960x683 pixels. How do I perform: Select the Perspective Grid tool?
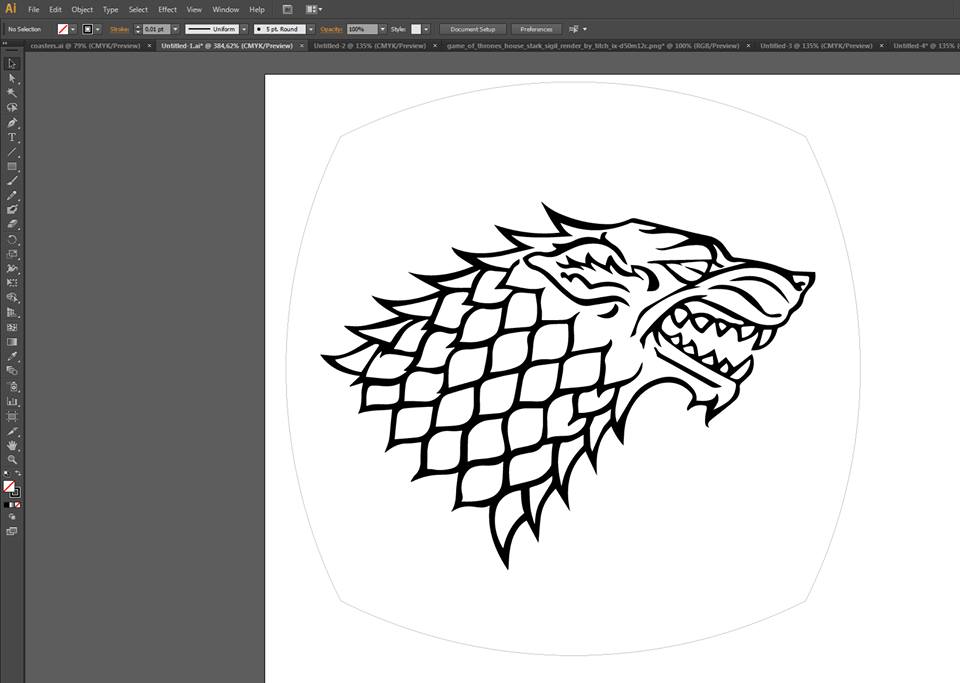pos(12,312)
